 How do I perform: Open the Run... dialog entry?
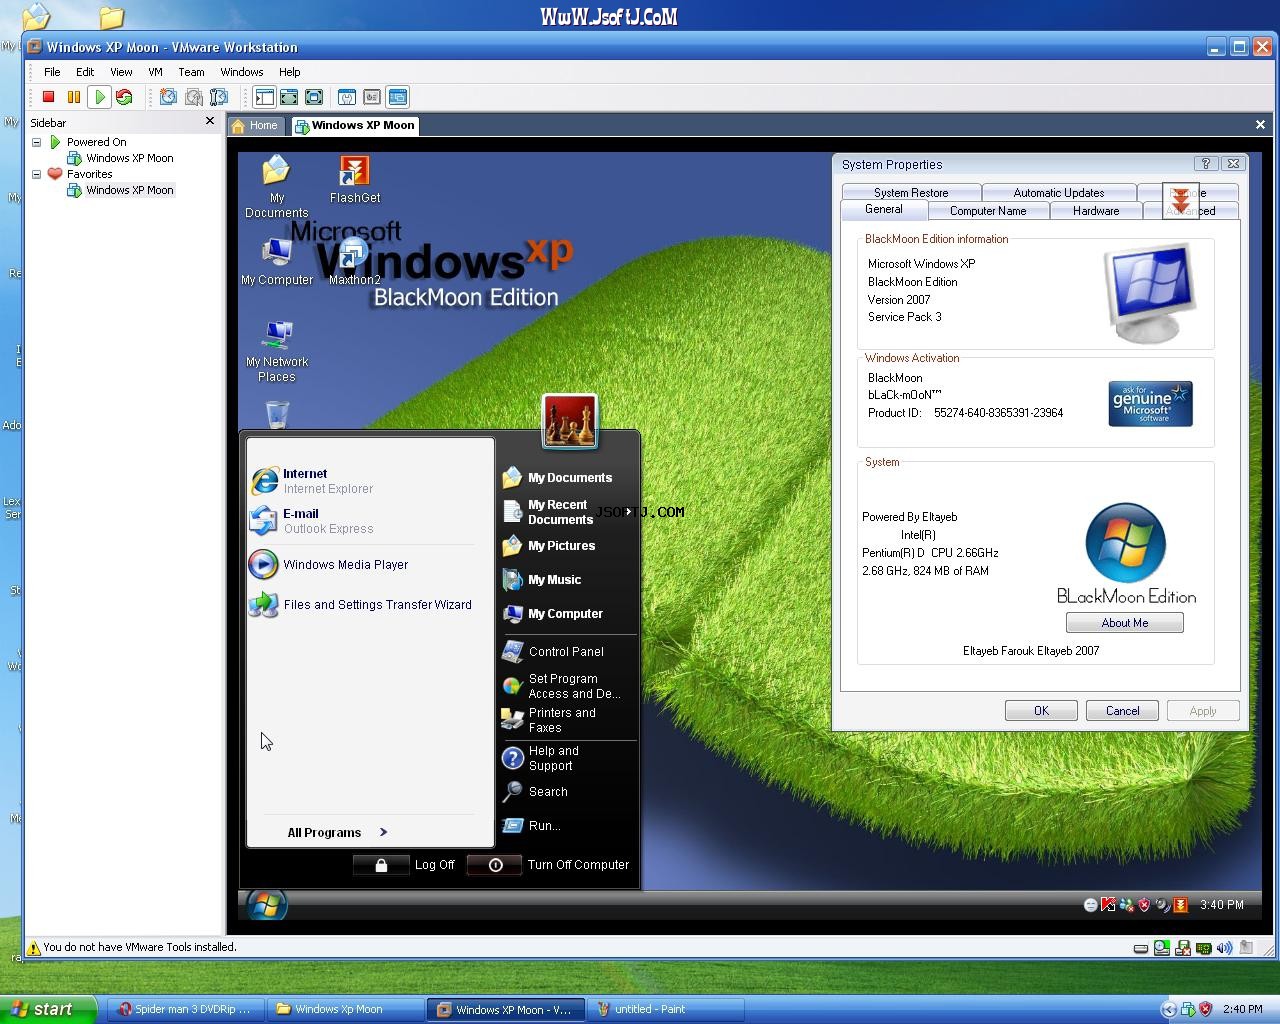567,826
